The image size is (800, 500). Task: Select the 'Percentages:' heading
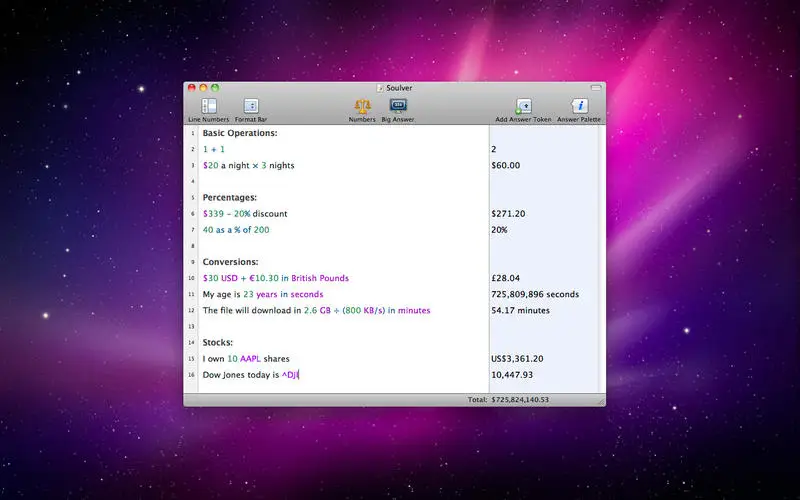tap(230, 197)
